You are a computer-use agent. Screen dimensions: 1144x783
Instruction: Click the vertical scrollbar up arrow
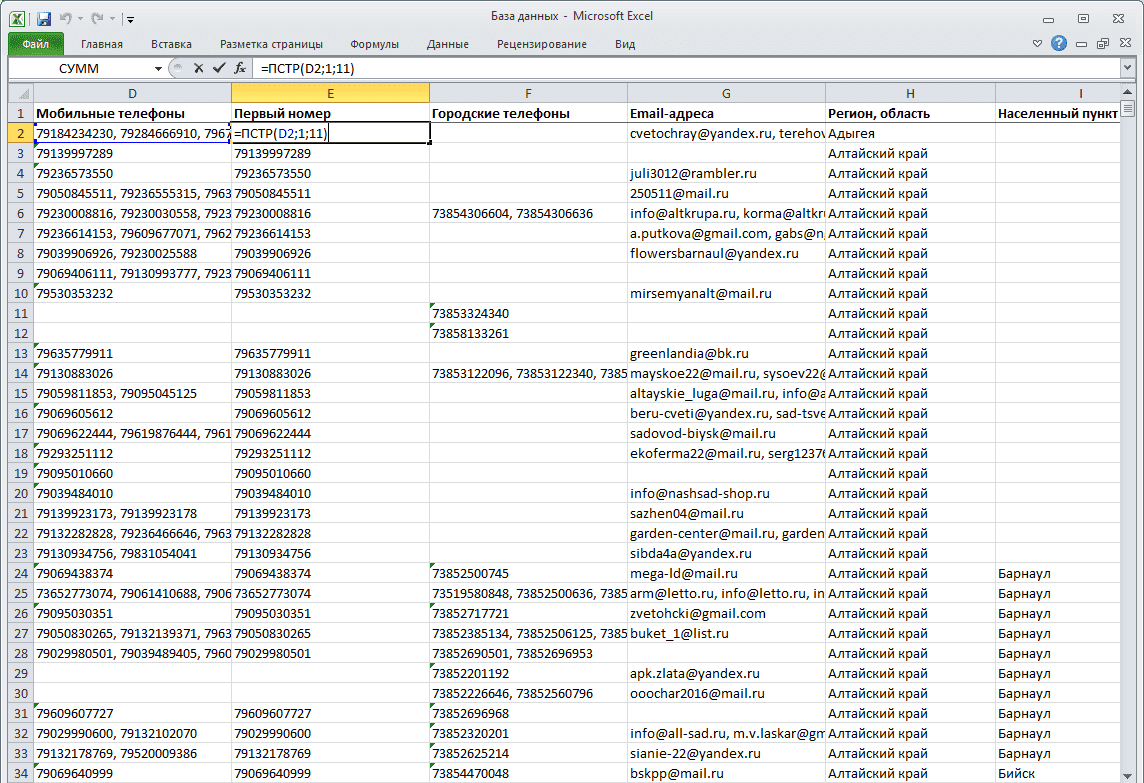coord(1128,93)
